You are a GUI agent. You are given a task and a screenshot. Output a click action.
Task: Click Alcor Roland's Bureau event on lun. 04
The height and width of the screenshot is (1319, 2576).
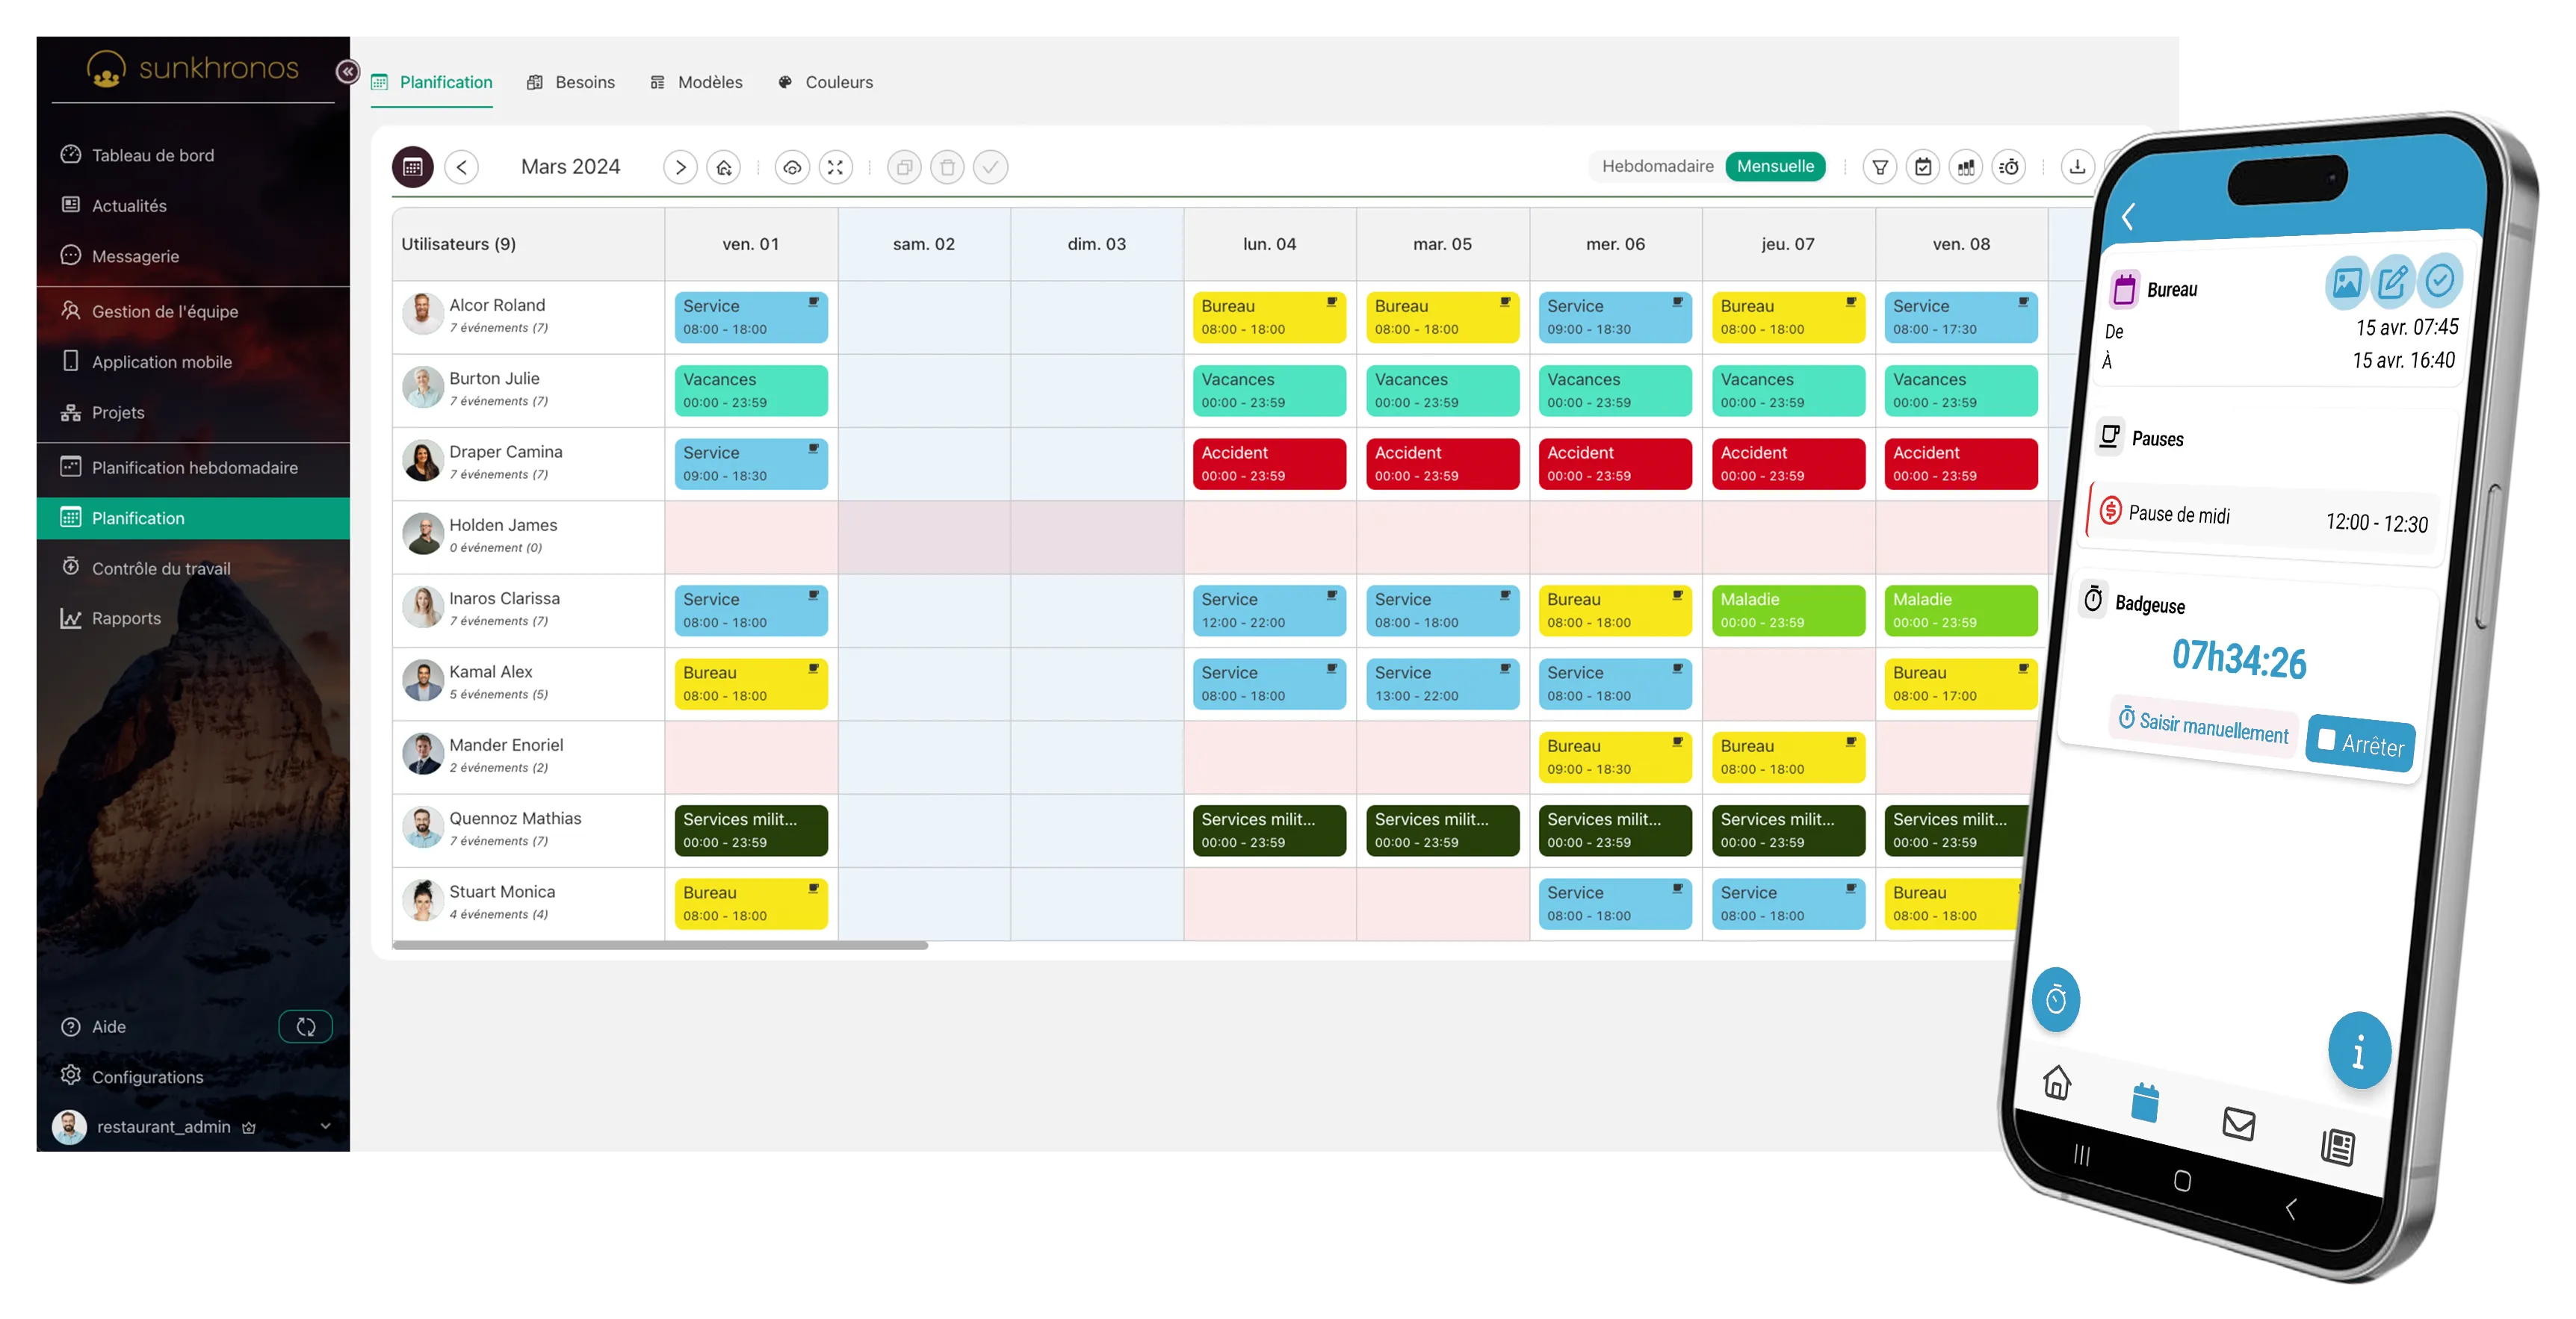click(1269, 317)
